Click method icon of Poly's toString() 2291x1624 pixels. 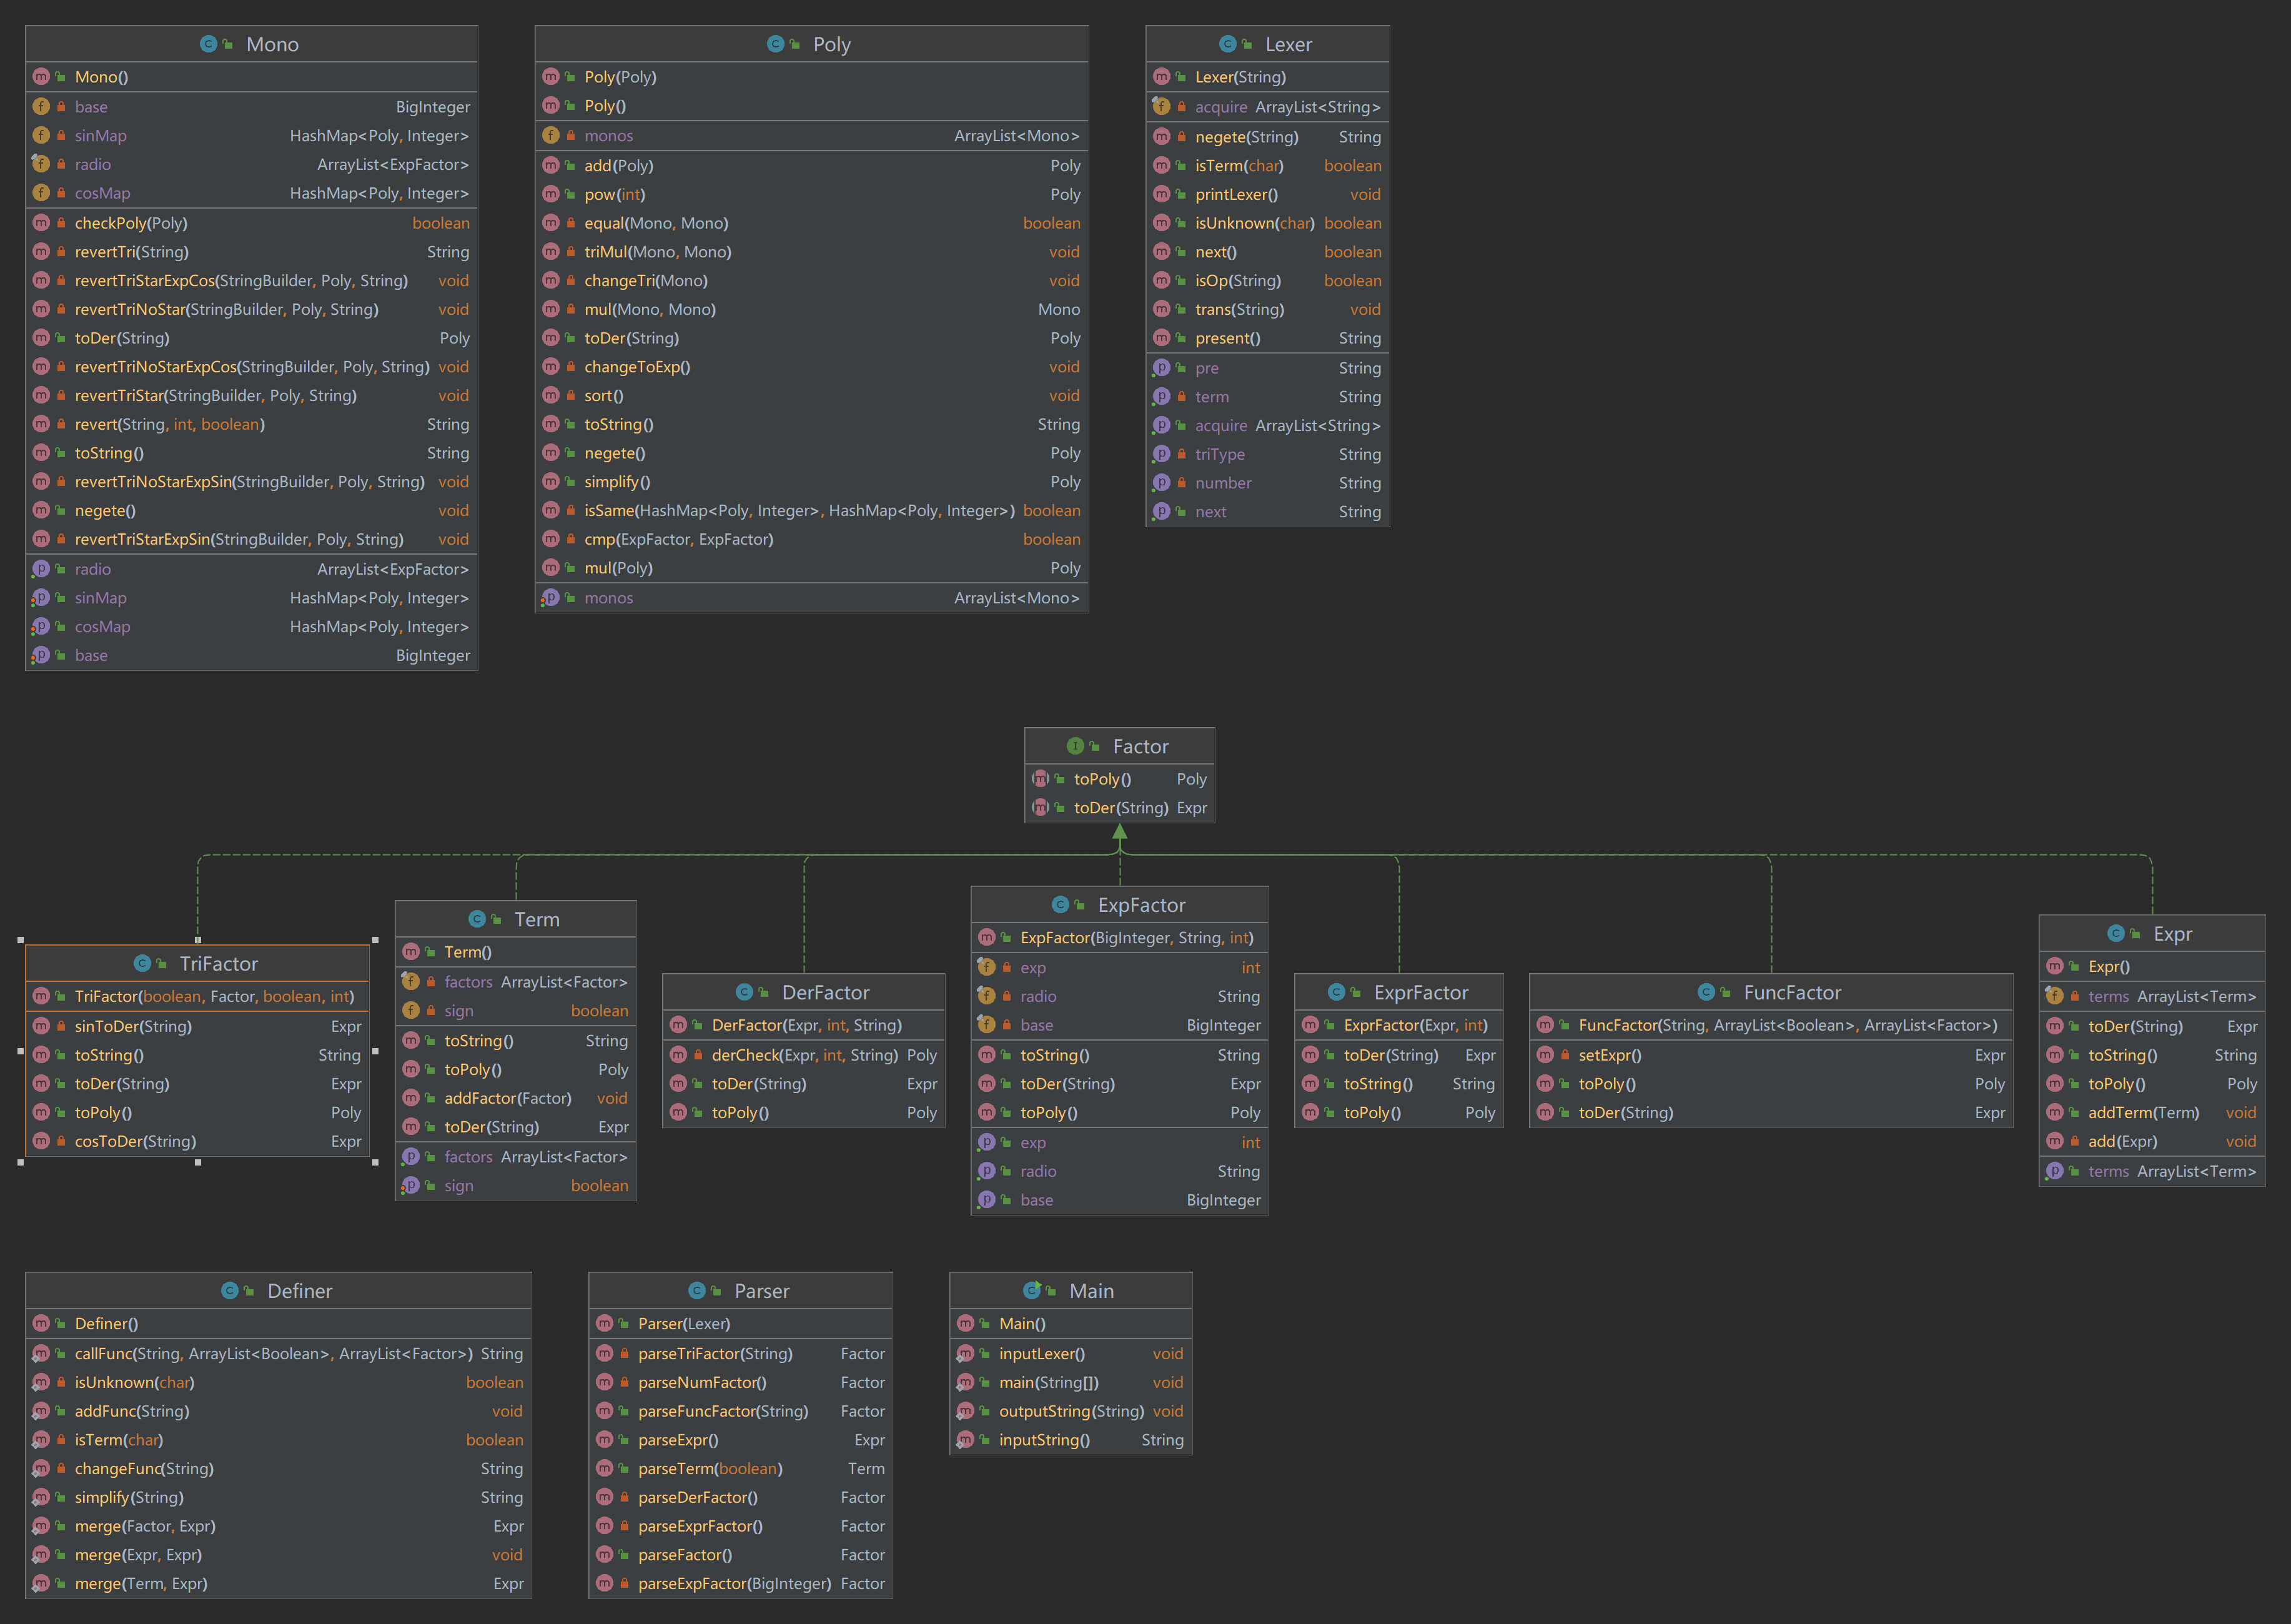tap(550, 424)
